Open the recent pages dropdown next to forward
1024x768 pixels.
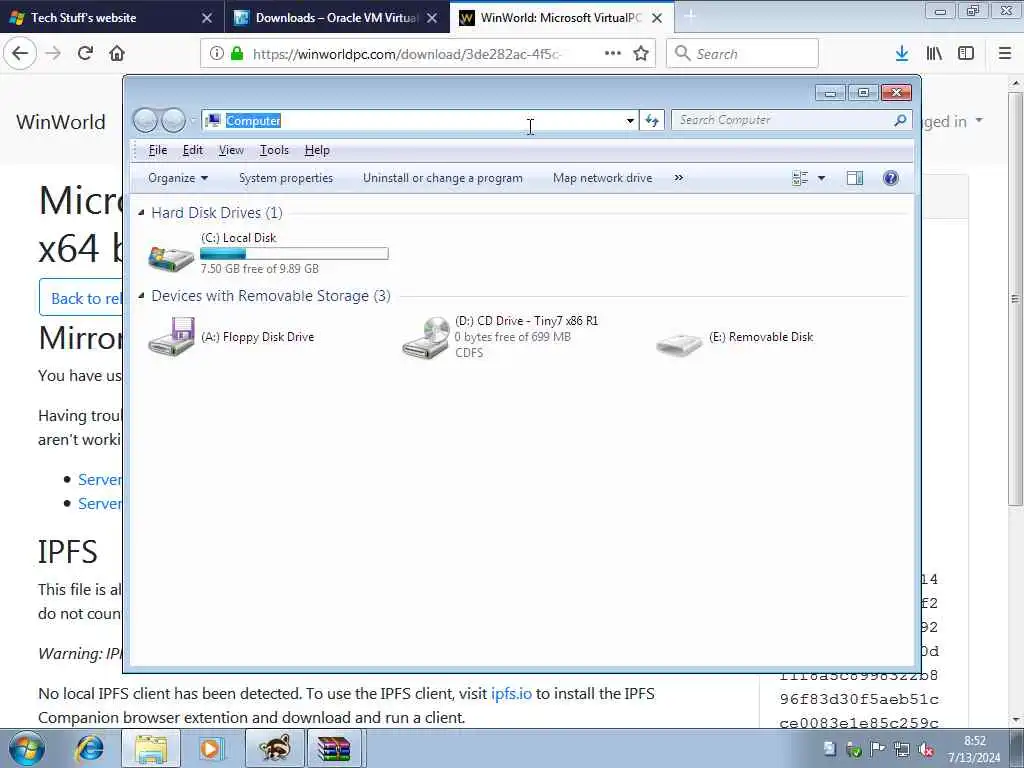[x=193, y=121]
